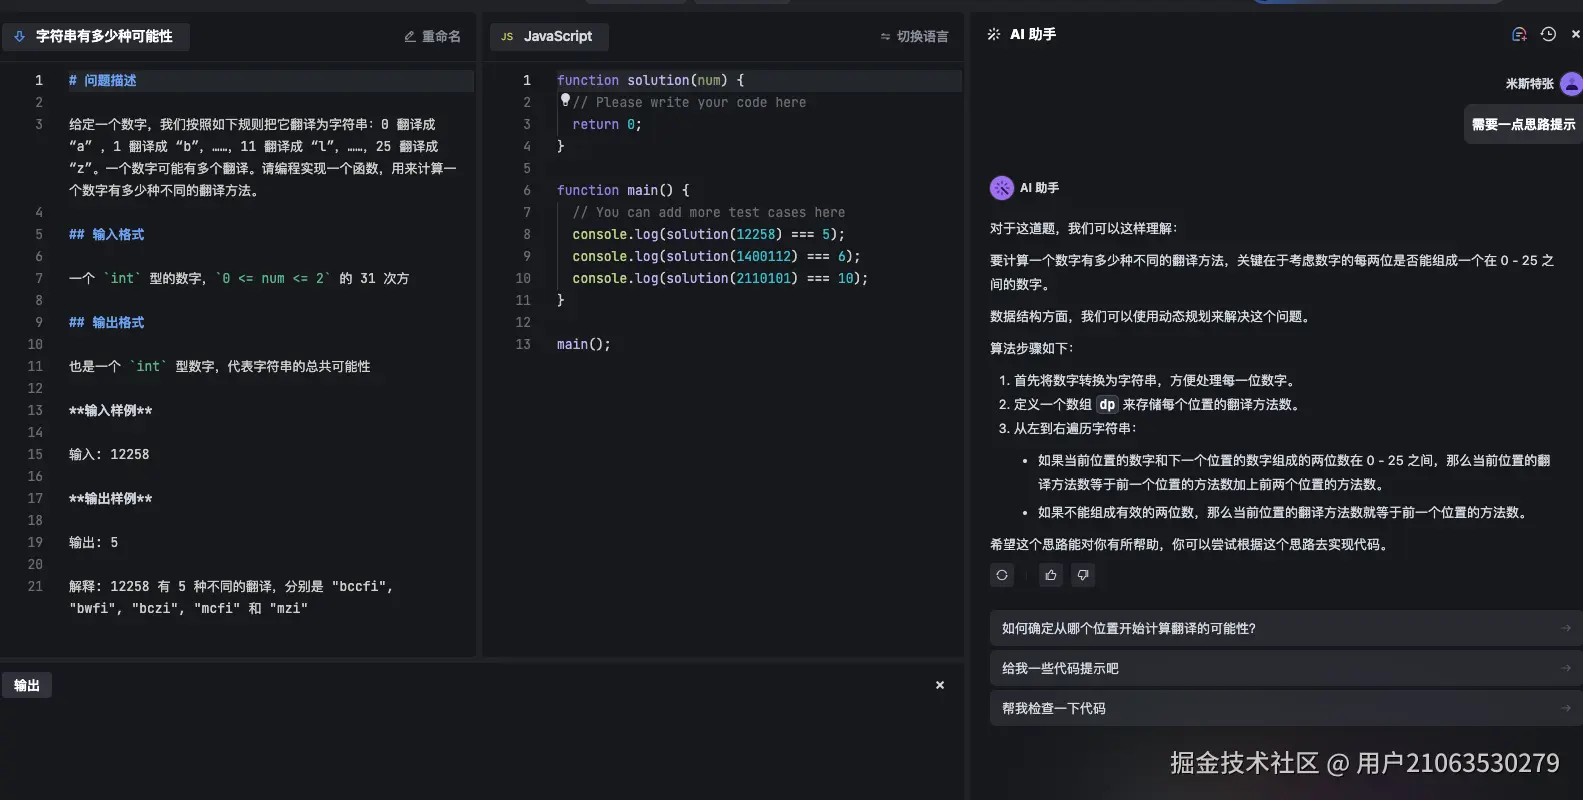Click the line 也是一个 int 型数字
Screen dimensions: 1583x800
[219, 366]
